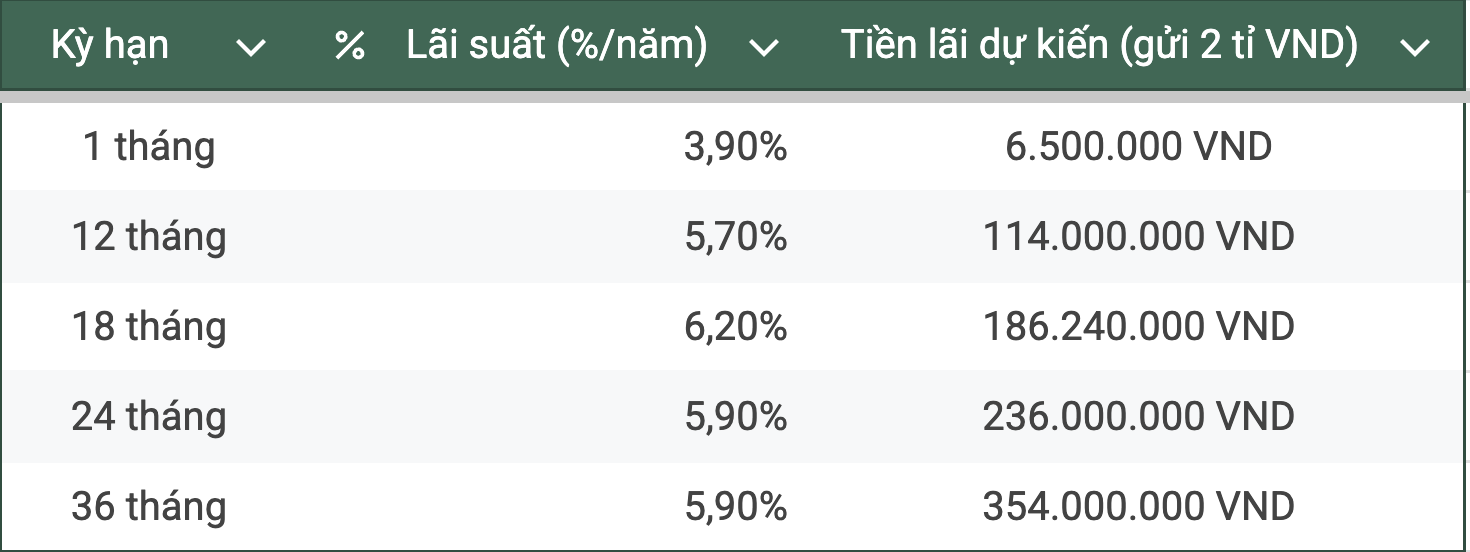Image resolution: width=1470 pixels, height=552 pixels.
Task: Select the 354.000.000 VND cell
Action: 1138,506
